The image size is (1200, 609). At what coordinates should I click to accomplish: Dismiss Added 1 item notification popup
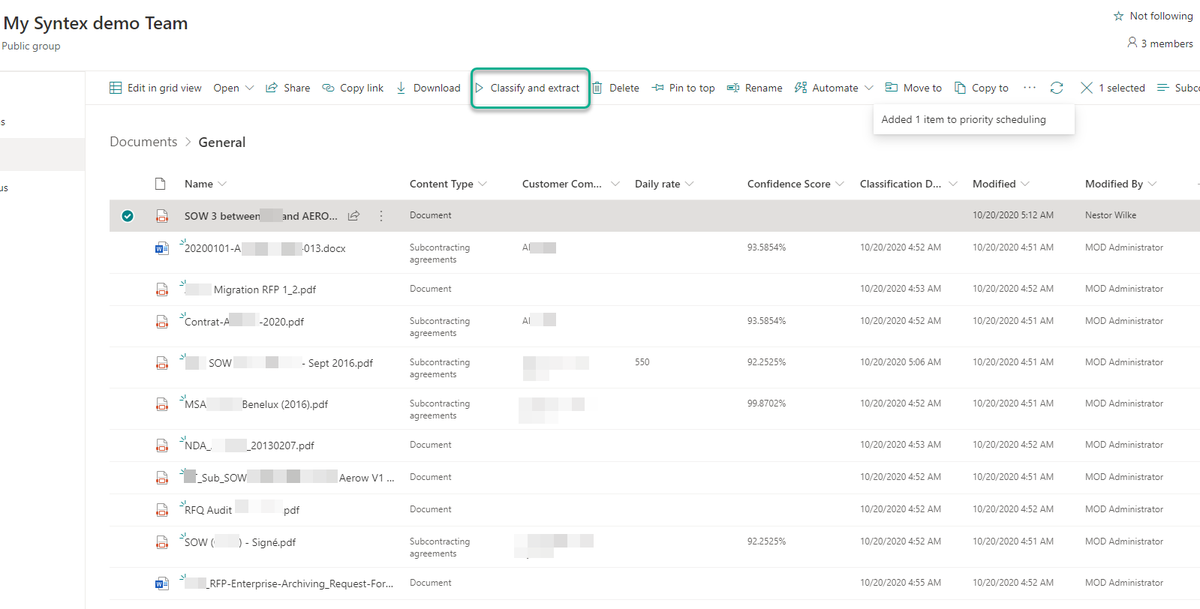pos(974,120)
